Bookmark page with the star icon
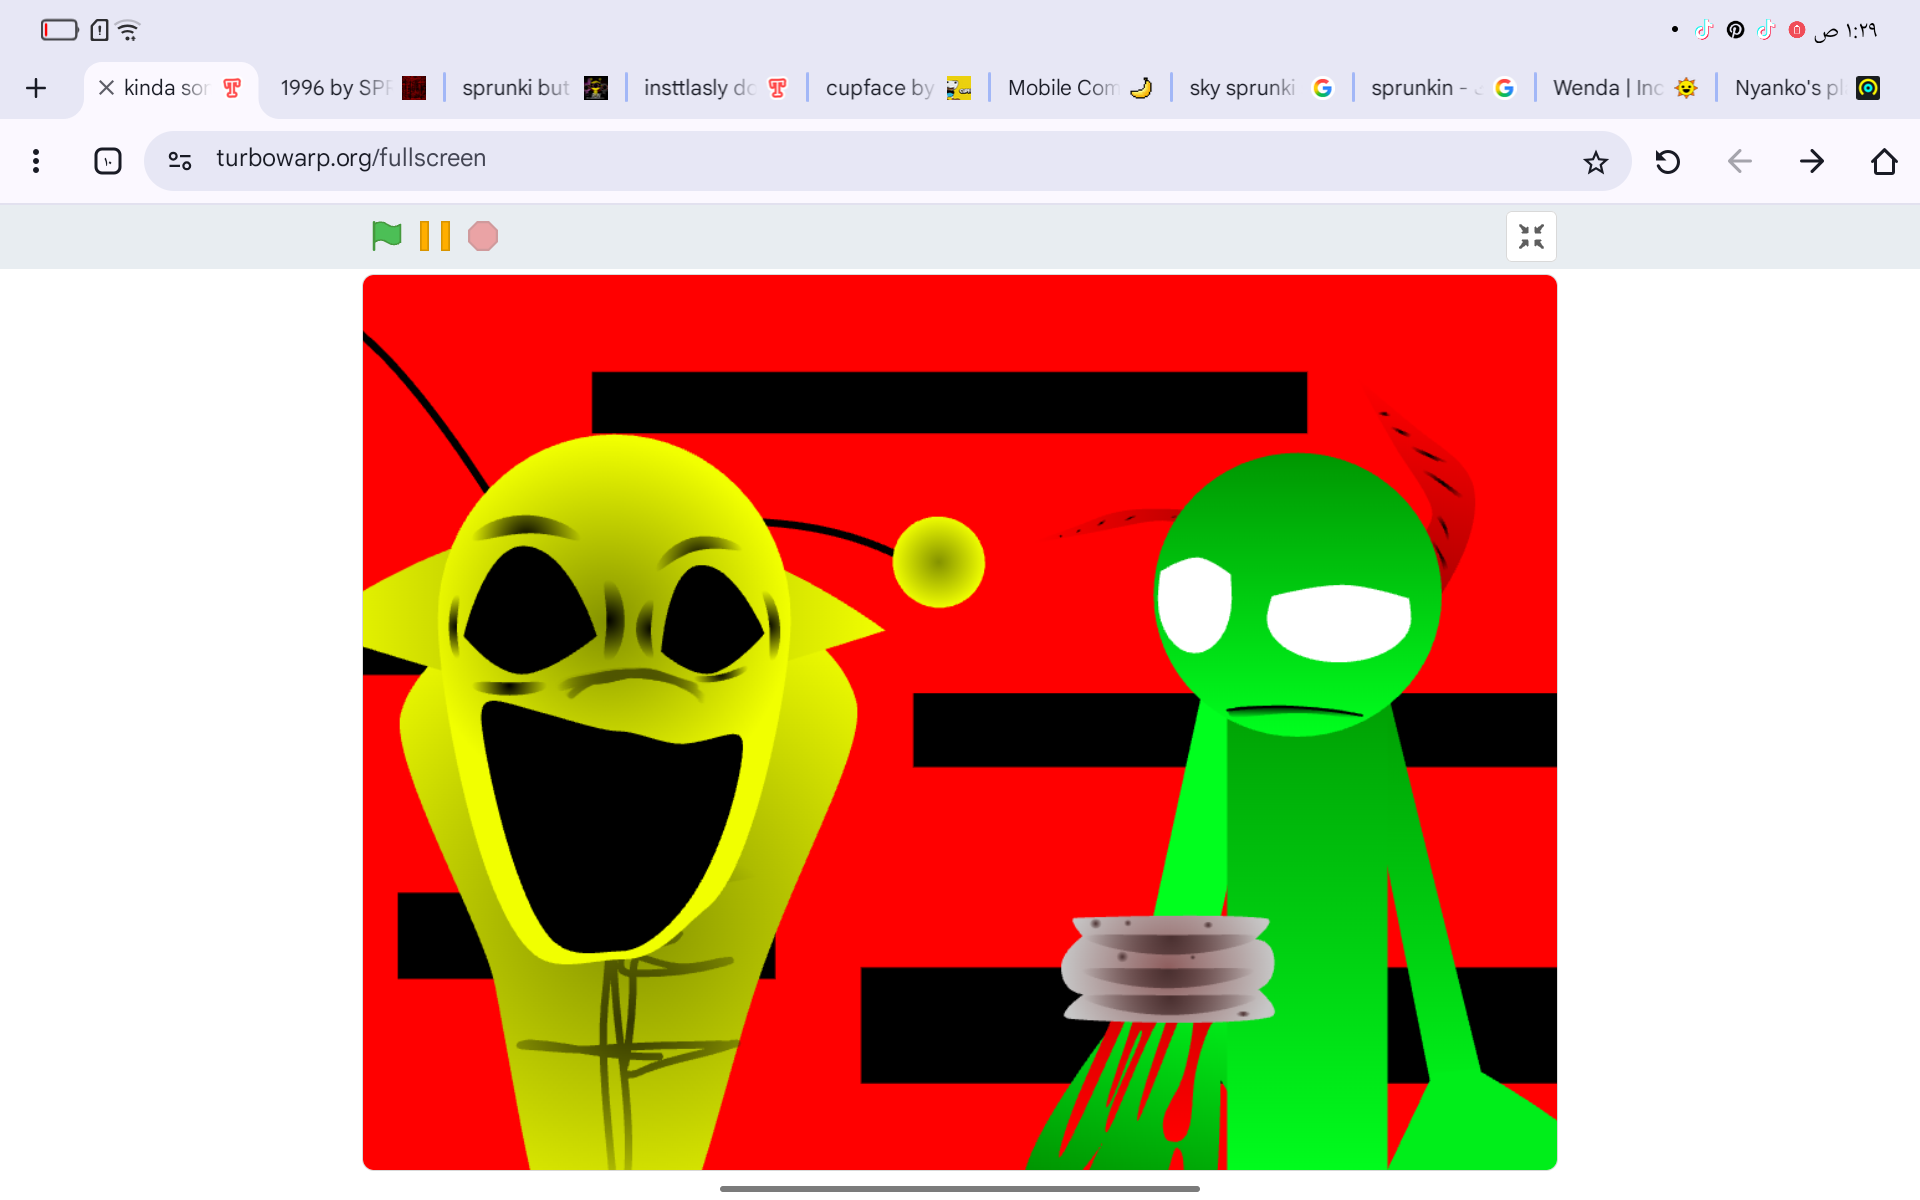The image size is (1920, 1200). [x=1595, y=162]
